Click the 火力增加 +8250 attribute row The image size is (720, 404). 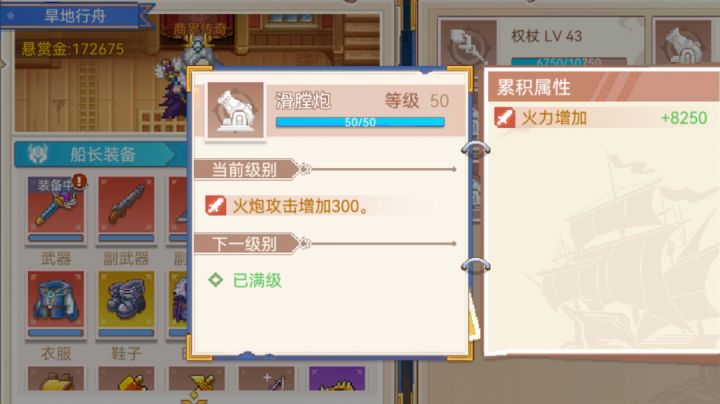[602, 118]
